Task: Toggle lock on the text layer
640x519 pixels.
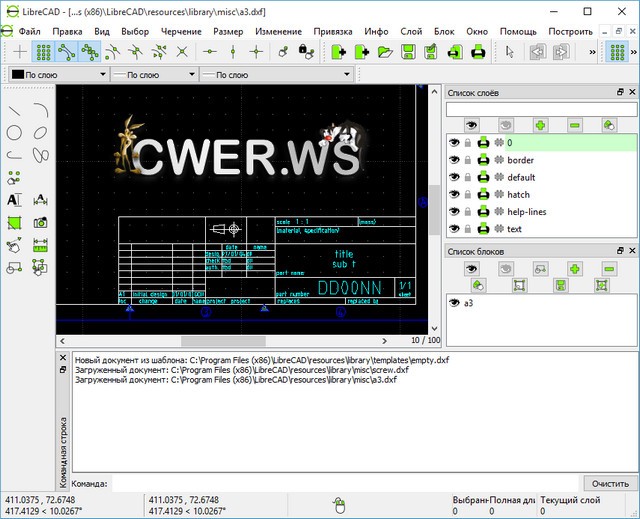Action: pyautogui.click(x=468, y=230)
